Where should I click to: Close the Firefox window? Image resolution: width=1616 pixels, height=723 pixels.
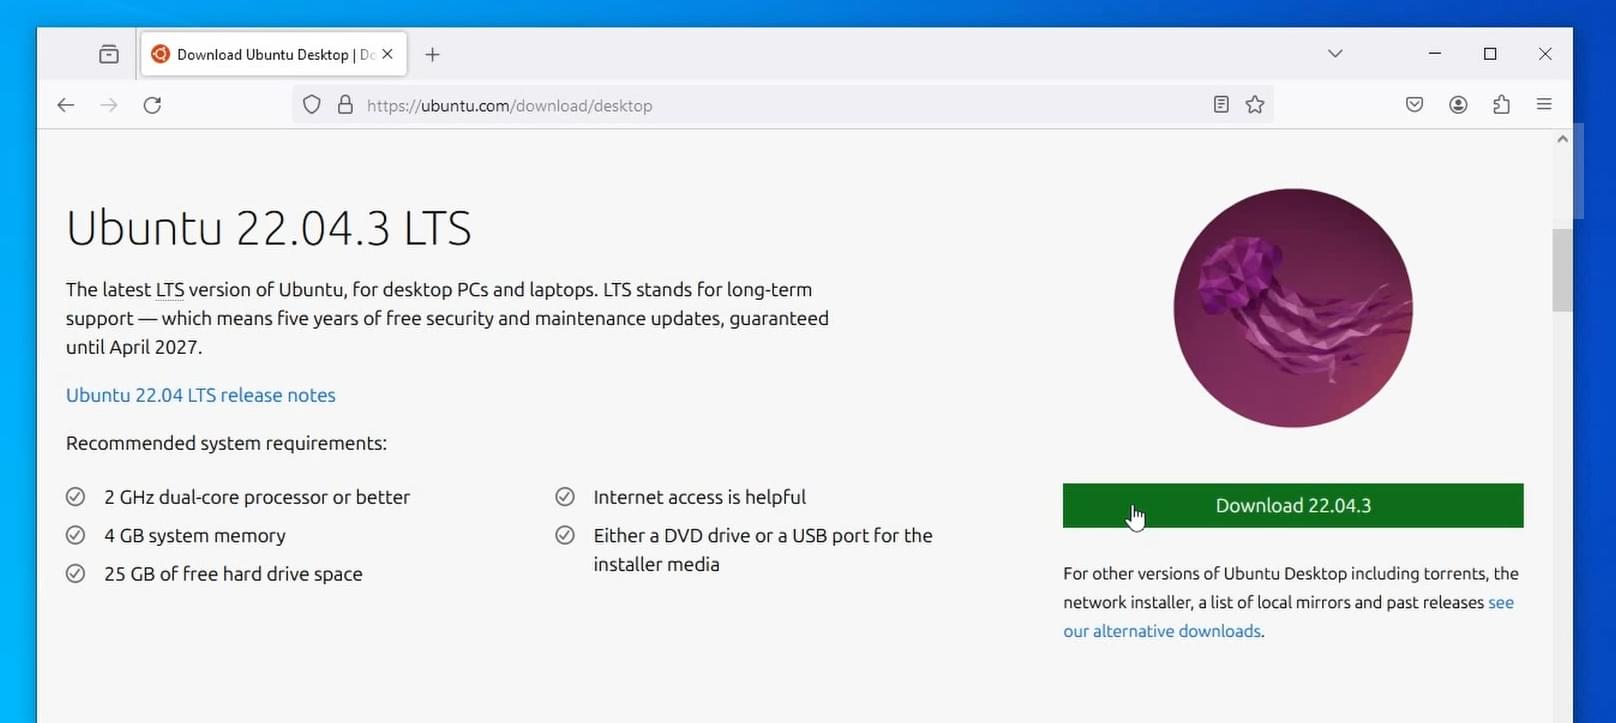point(1545,53)
